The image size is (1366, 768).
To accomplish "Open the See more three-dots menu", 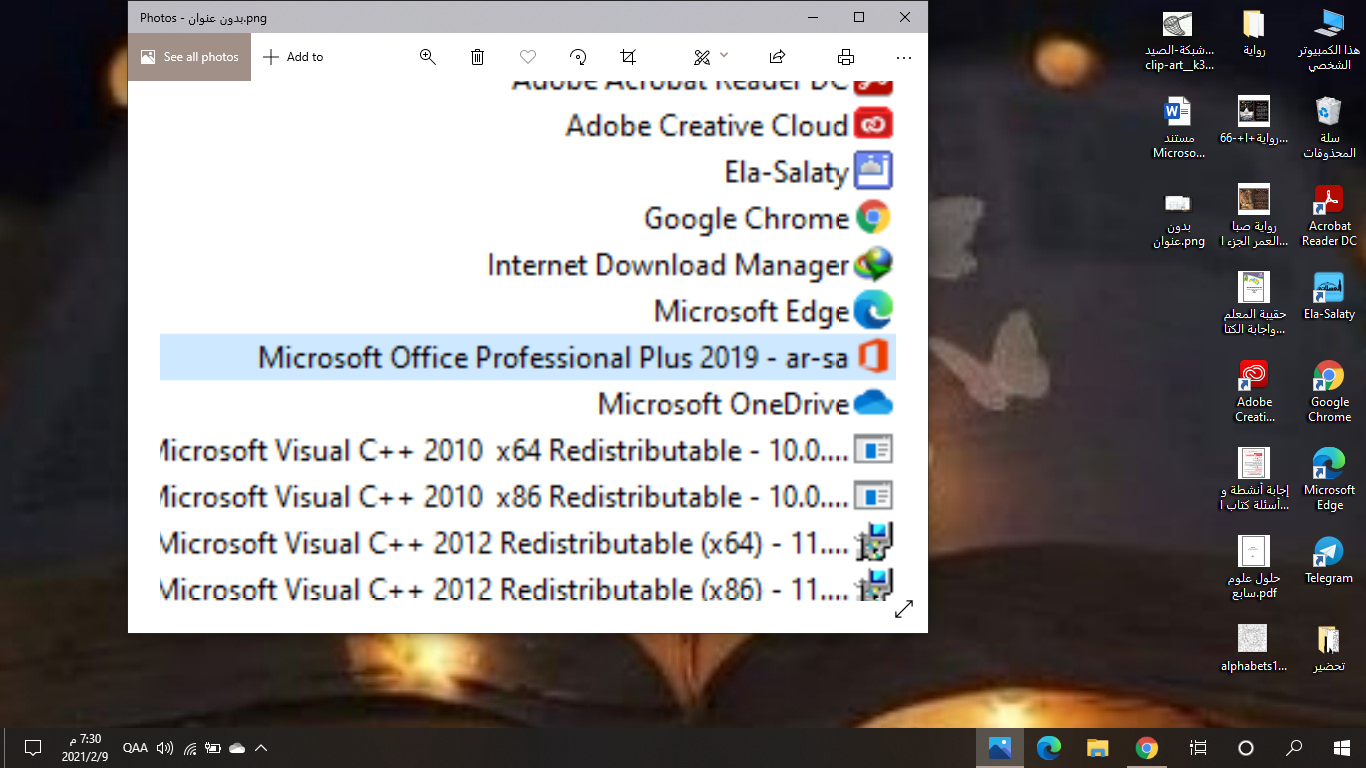I will point(904,57).
